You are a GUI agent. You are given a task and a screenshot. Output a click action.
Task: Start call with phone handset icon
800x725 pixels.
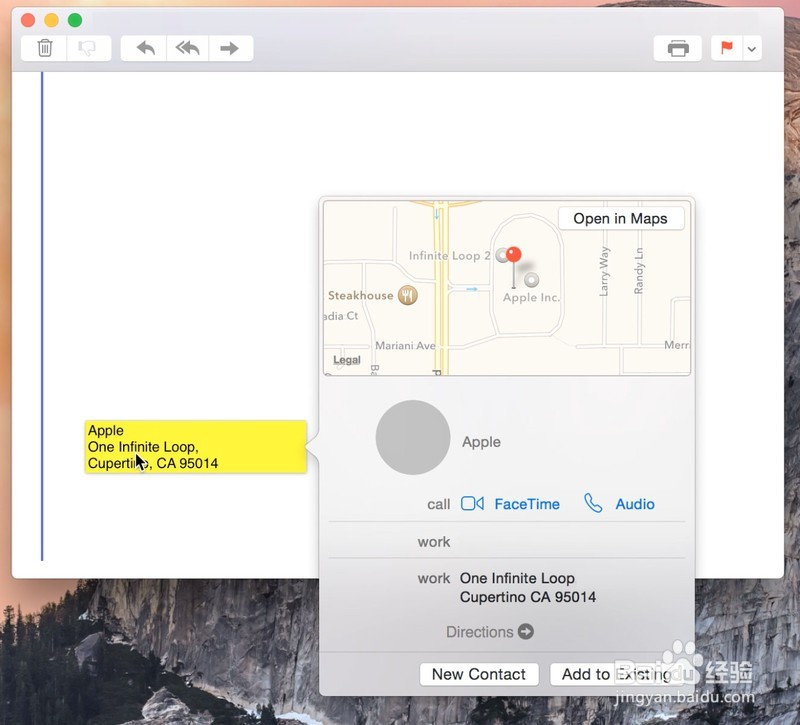[593, 503]
